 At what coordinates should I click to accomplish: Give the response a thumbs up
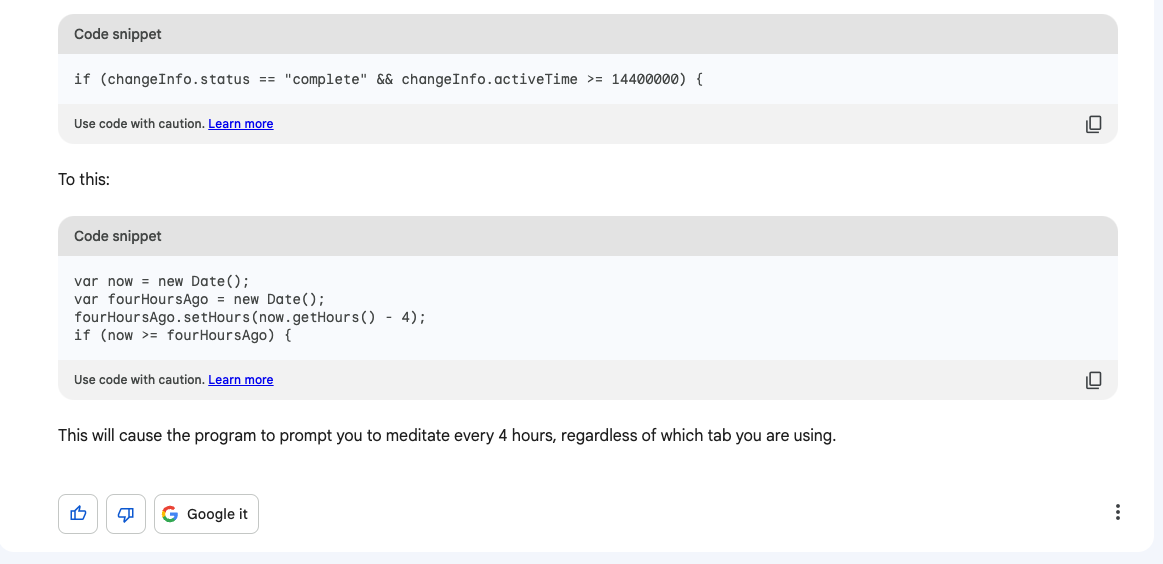[x=78, y=514]
